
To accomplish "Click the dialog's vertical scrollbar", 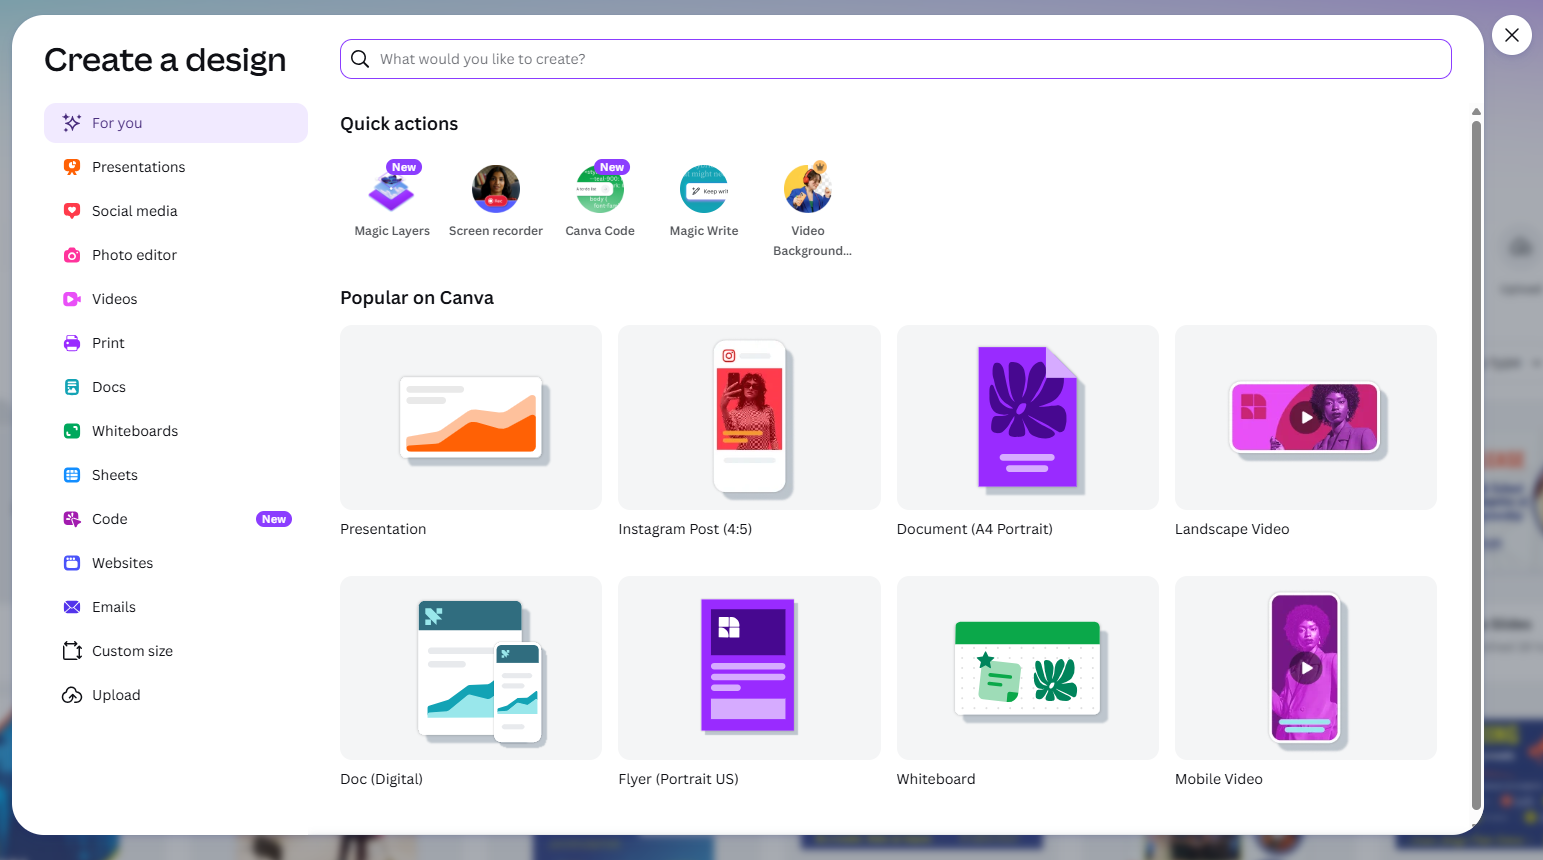I will (1476, 465).
